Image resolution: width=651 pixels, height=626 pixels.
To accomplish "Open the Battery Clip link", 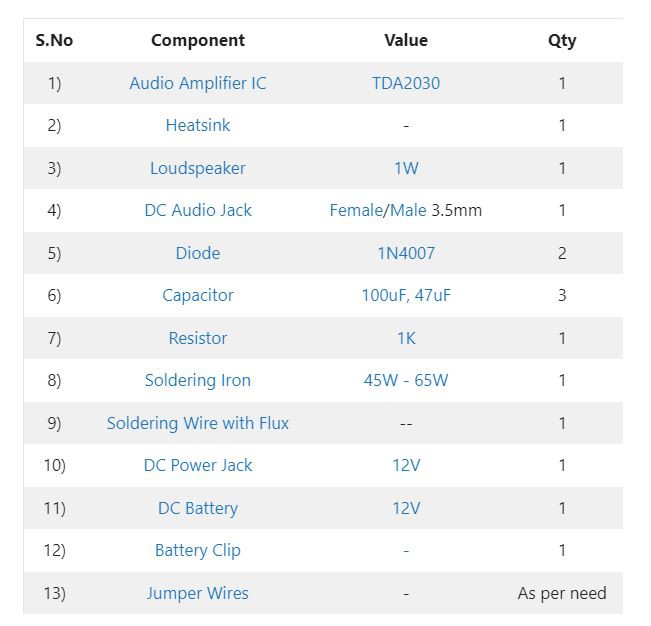I will coord(198,551).
